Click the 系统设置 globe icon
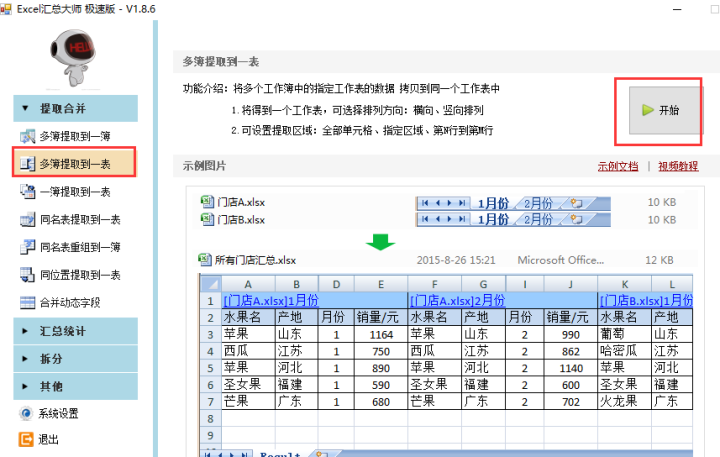 (x=26, y=413)
